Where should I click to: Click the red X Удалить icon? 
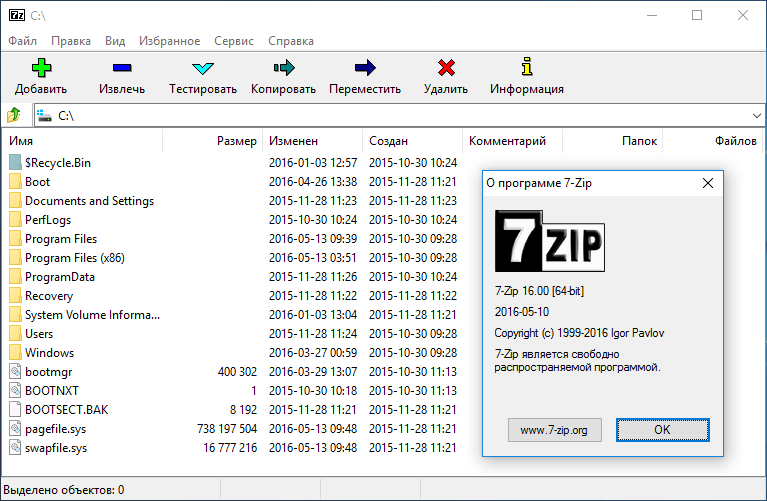(x=446, y=68)
